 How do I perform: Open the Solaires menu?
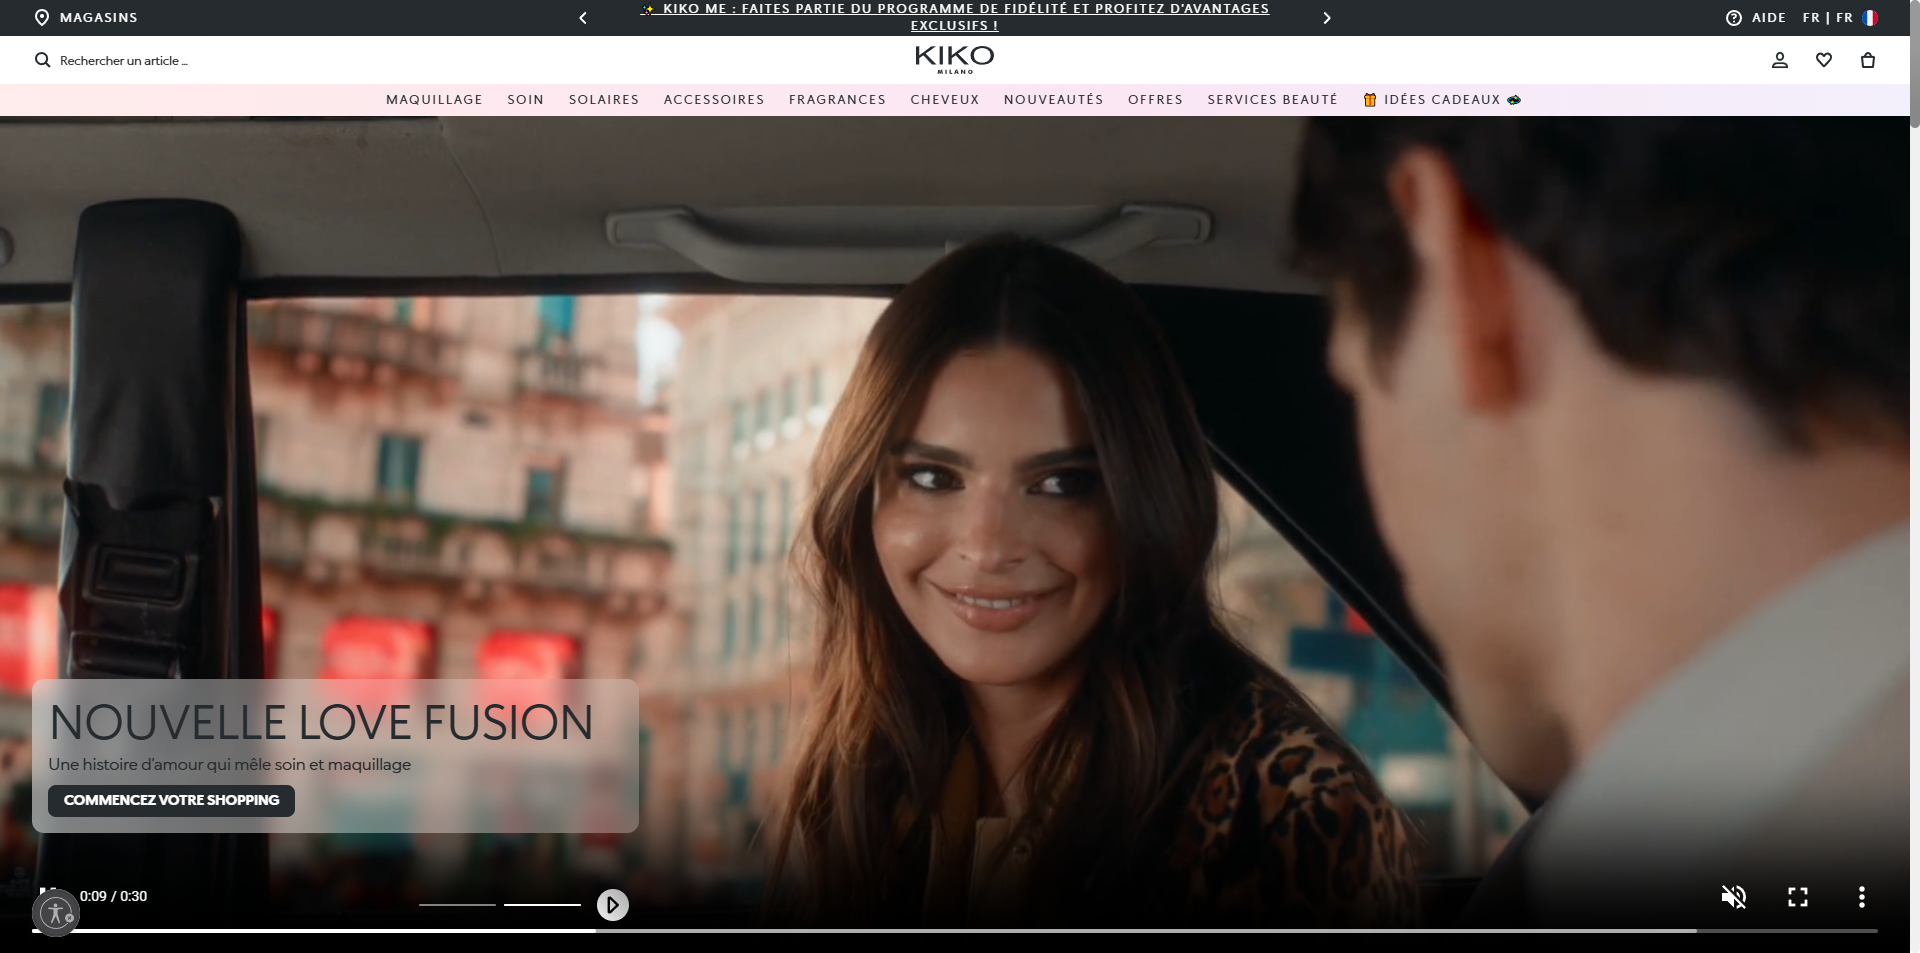pos(604,100)
